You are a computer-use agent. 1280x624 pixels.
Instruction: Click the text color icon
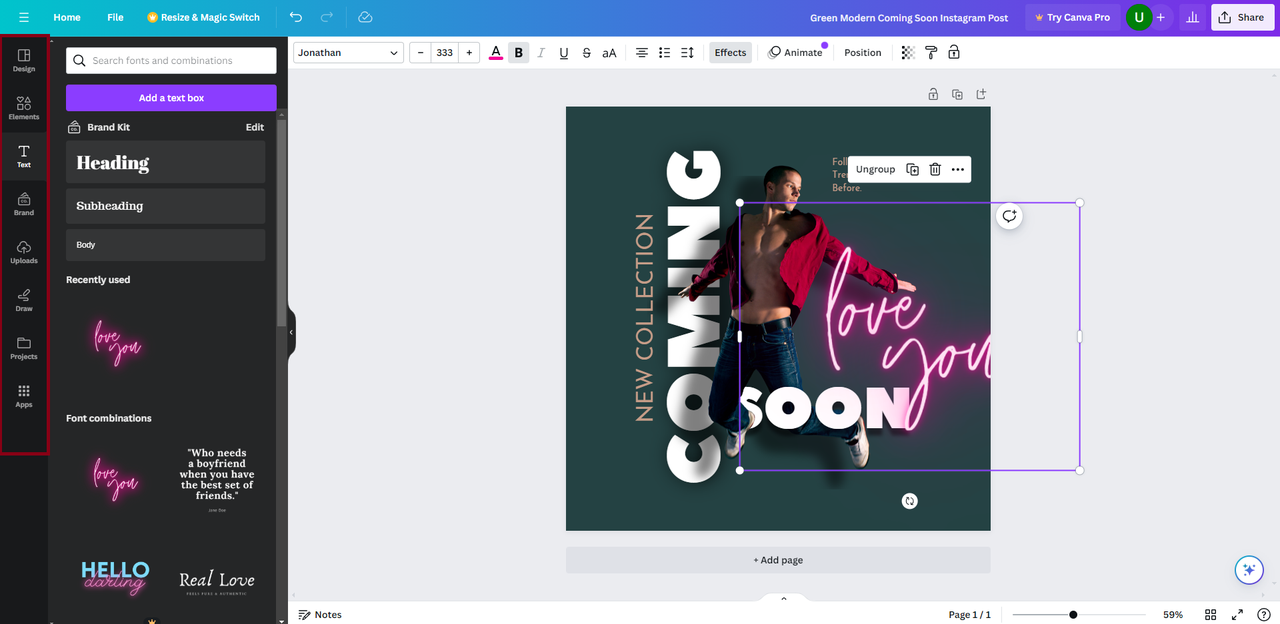point(496,53)
